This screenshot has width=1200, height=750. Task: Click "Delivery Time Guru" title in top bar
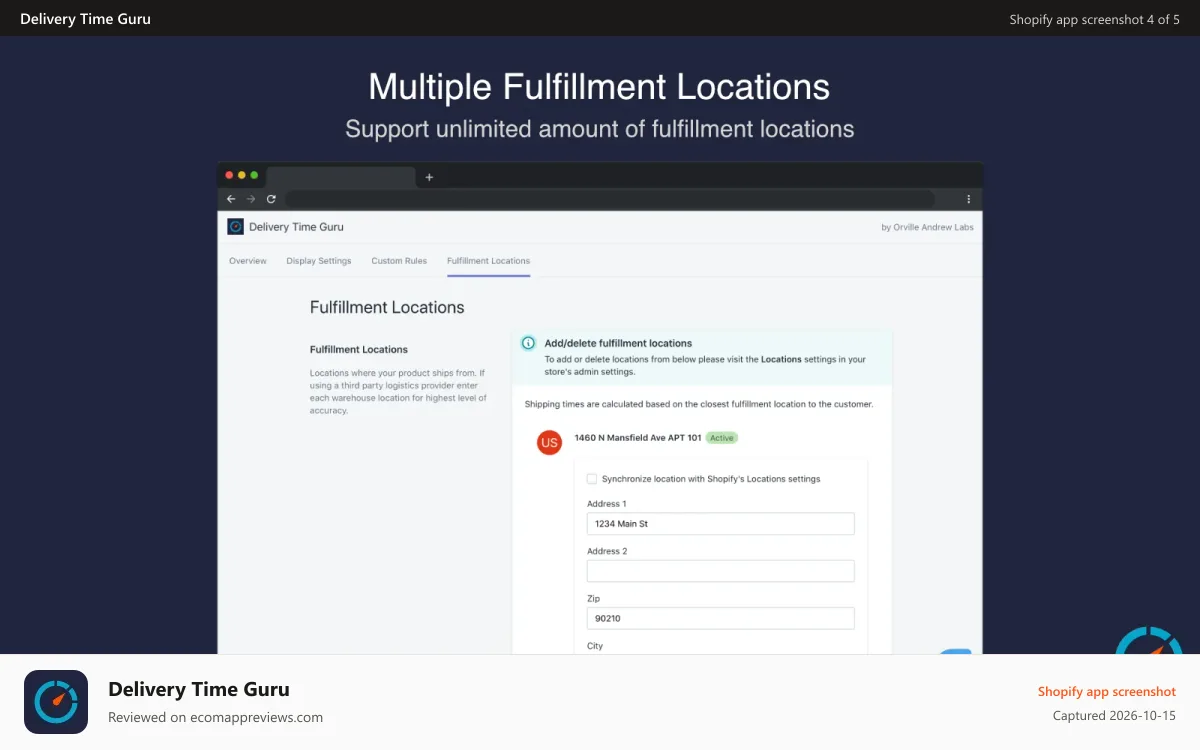click(85, 19)
